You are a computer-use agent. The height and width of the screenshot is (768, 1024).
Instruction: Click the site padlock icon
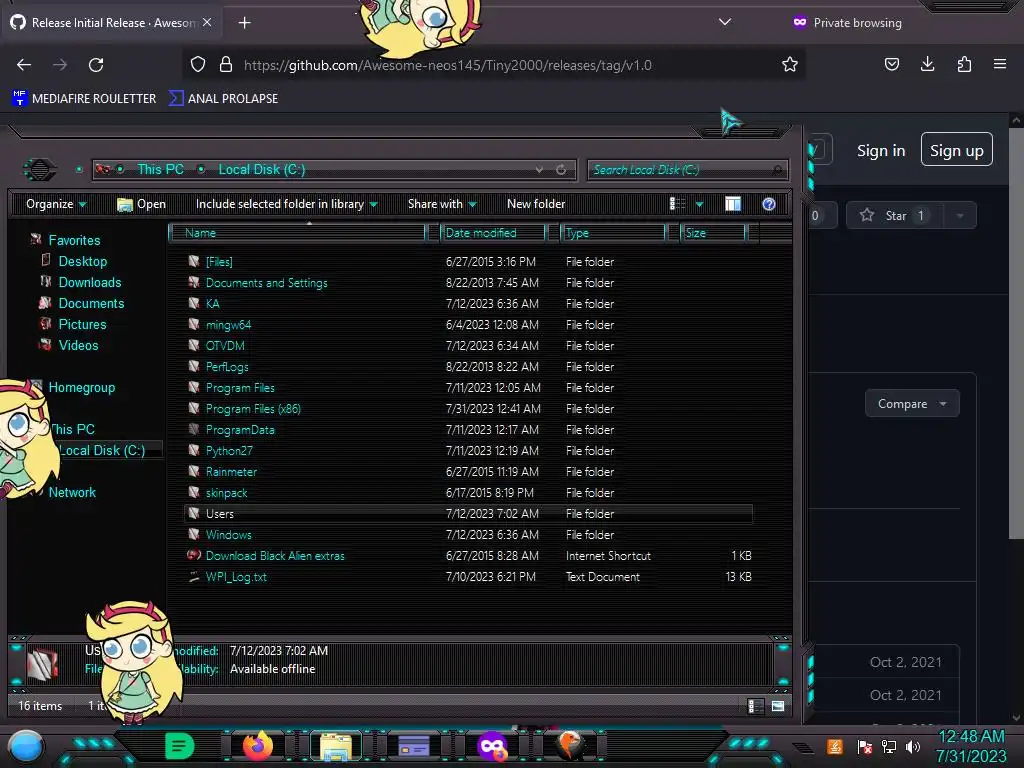click(x=226, y=65)
